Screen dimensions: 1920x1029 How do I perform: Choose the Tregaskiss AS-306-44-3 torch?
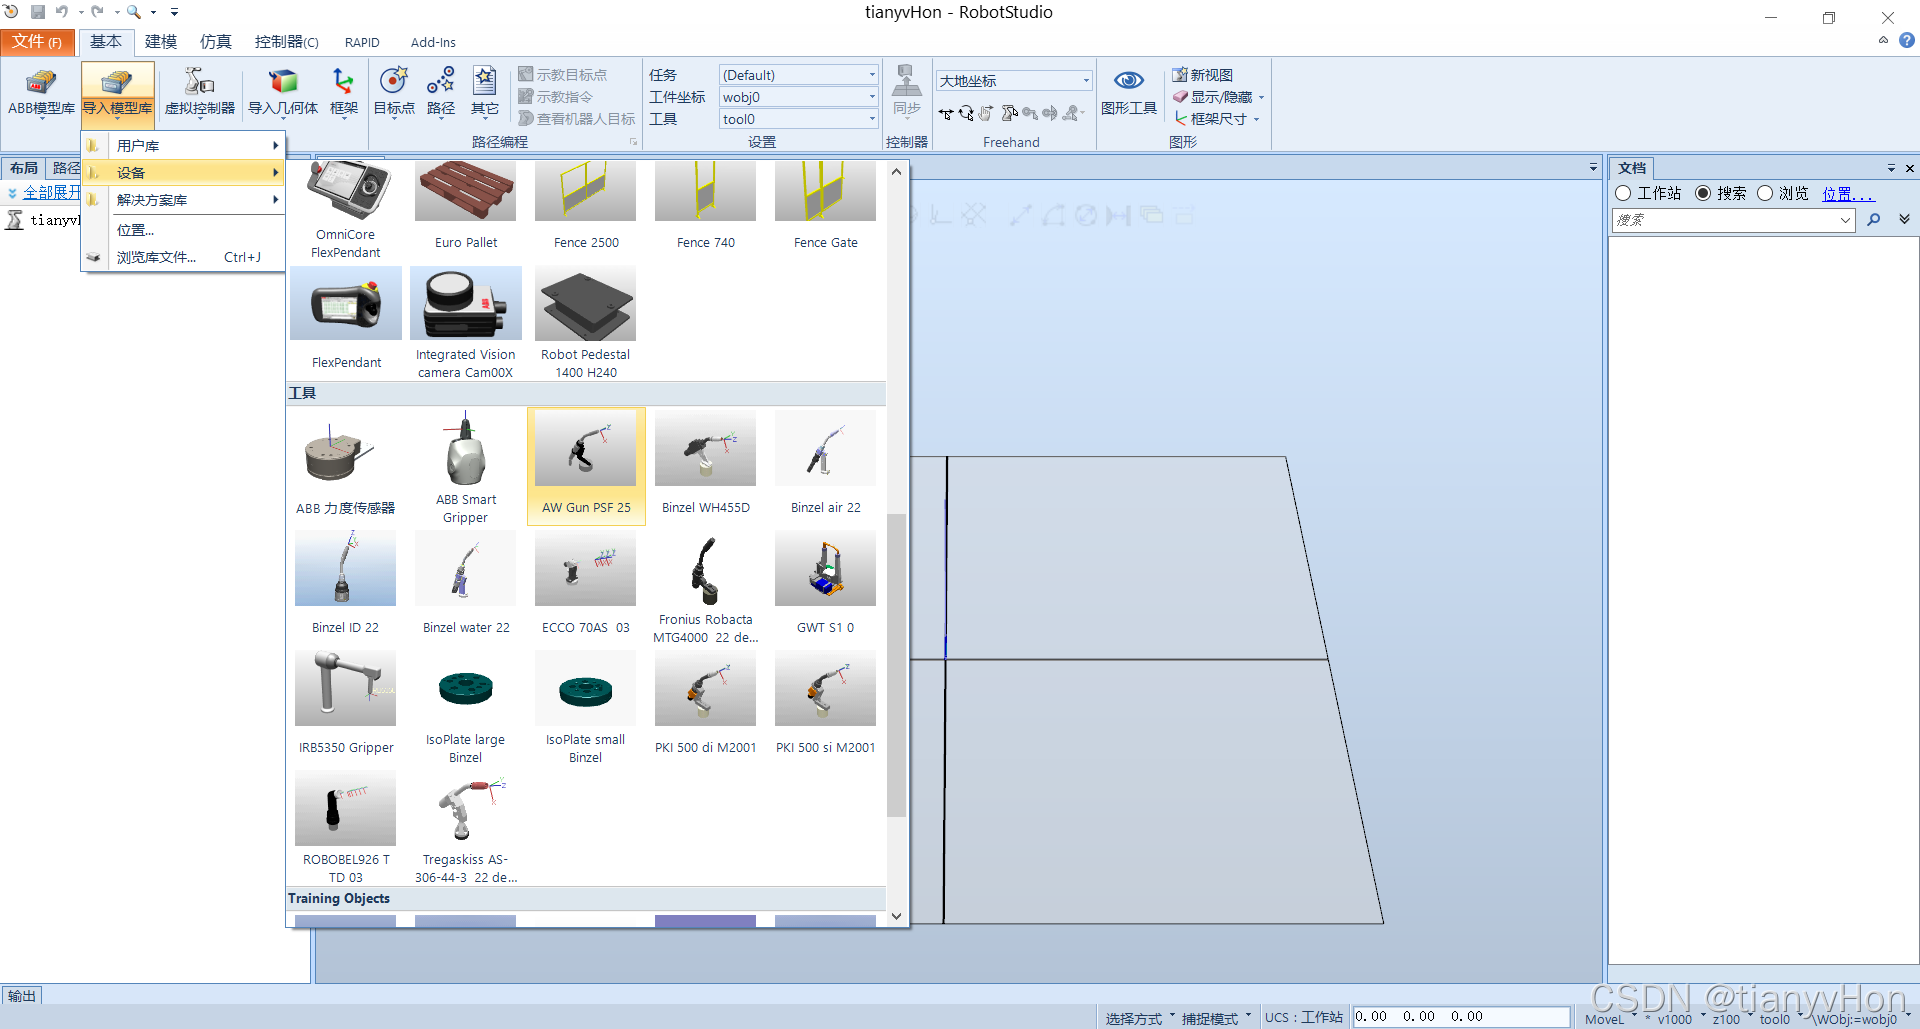[x=465, y=828]
